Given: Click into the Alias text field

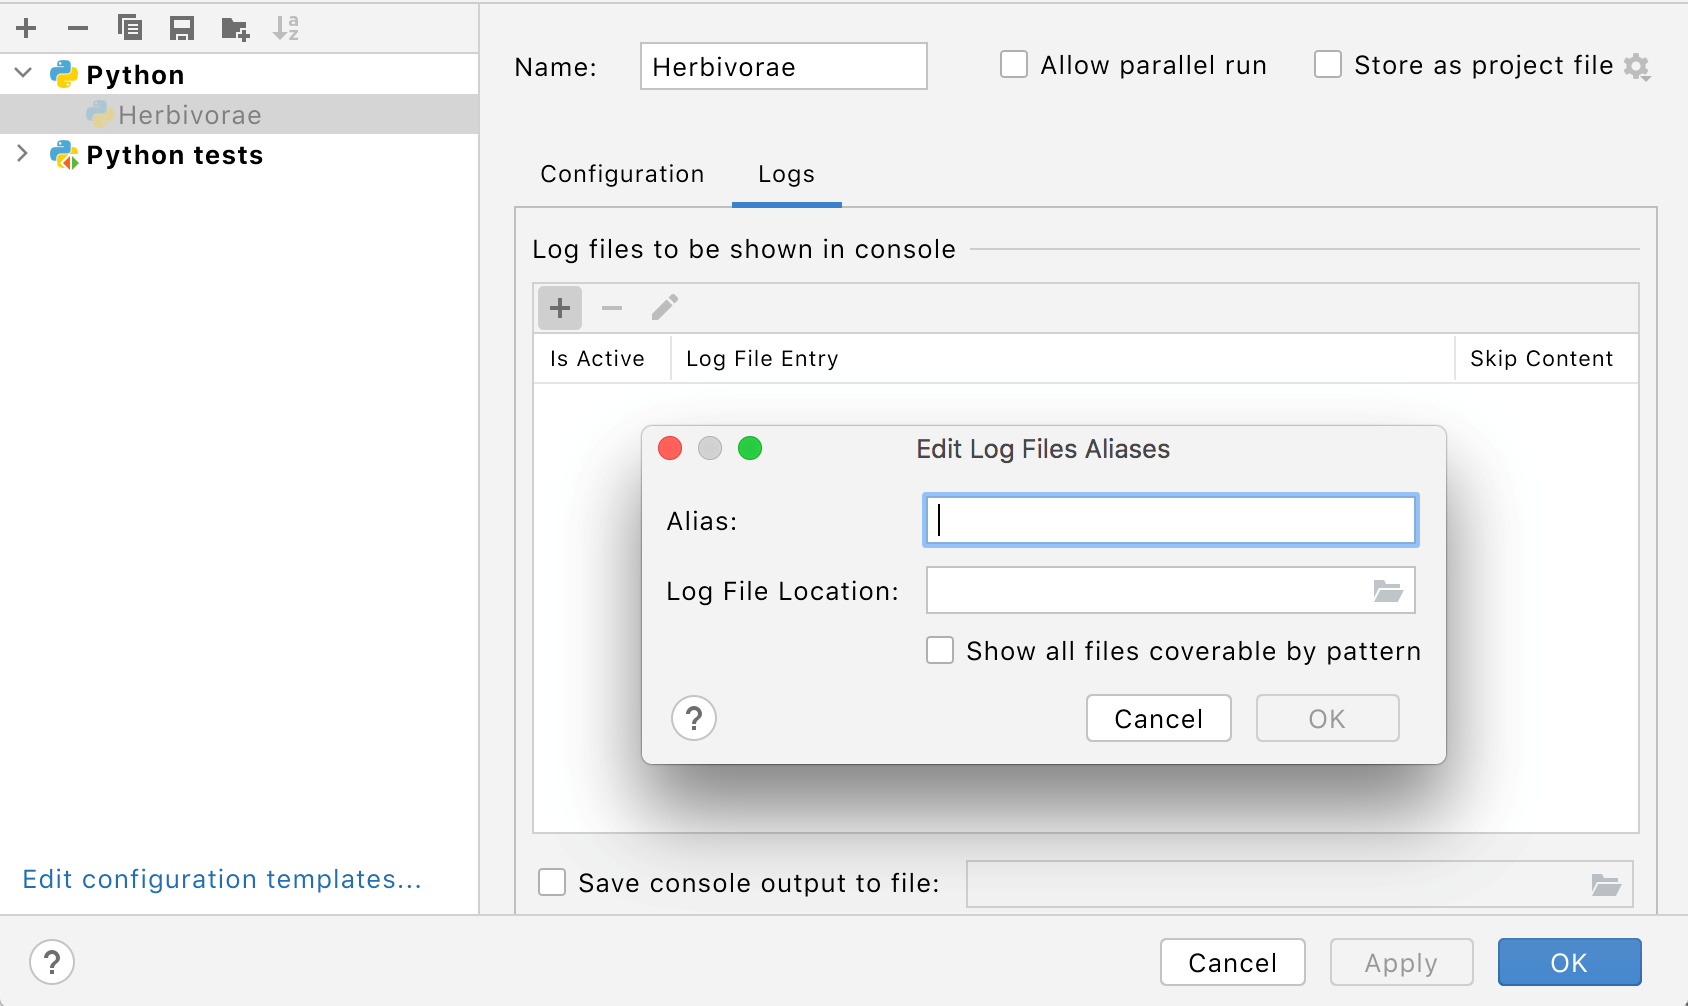Looking at the screenshot, I should click(x=1170, y=520).
